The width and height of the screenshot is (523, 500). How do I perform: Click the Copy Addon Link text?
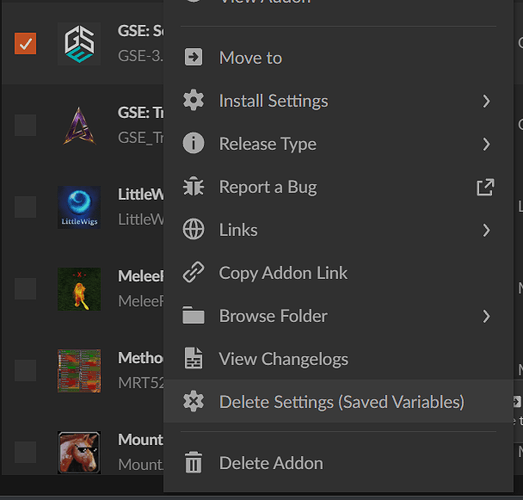283,273
